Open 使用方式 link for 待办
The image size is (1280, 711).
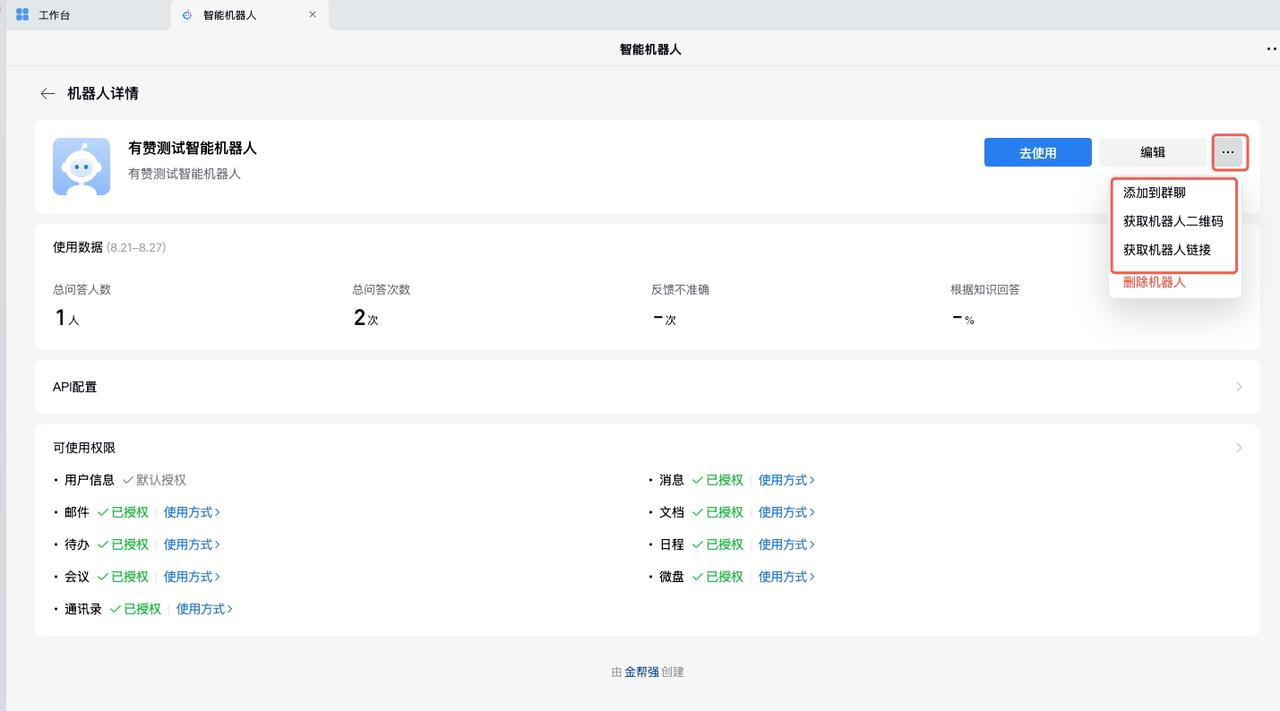pyautogui.click(x=192, y=544)
